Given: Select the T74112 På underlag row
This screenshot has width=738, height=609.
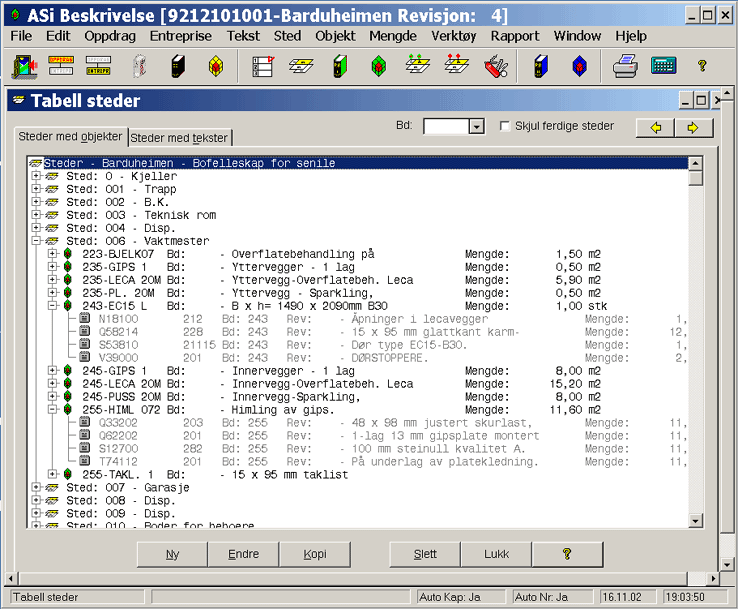Looking at the screenshot, I should (x=381, y=462).
